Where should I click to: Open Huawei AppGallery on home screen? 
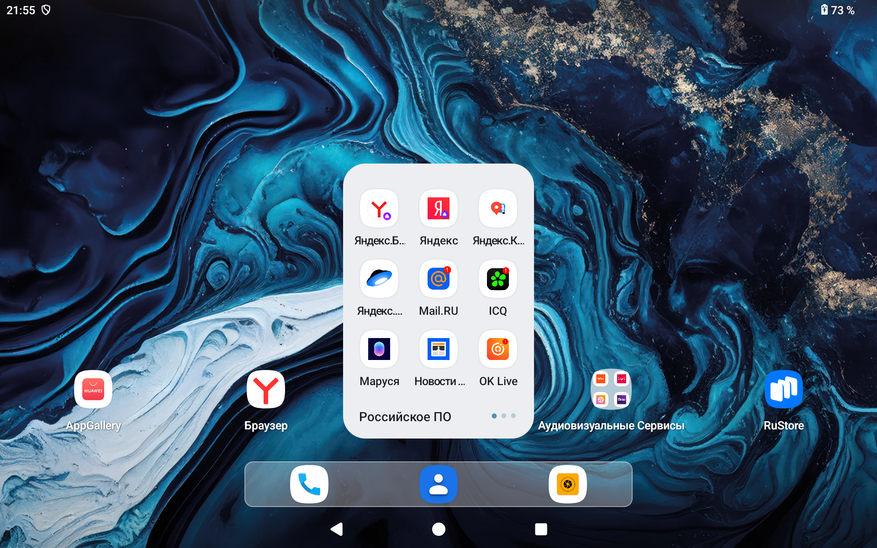click(x=93, y=390)
